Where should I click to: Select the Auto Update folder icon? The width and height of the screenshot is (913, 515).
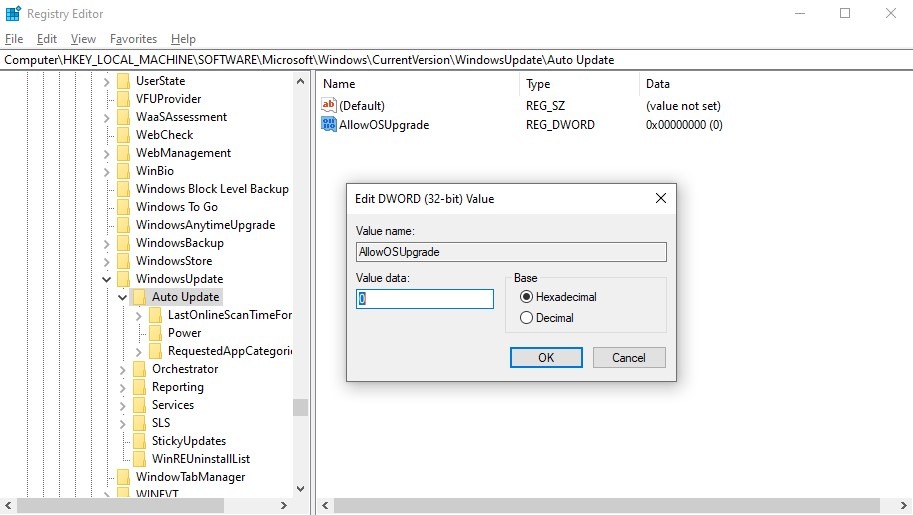click(139, 297)
